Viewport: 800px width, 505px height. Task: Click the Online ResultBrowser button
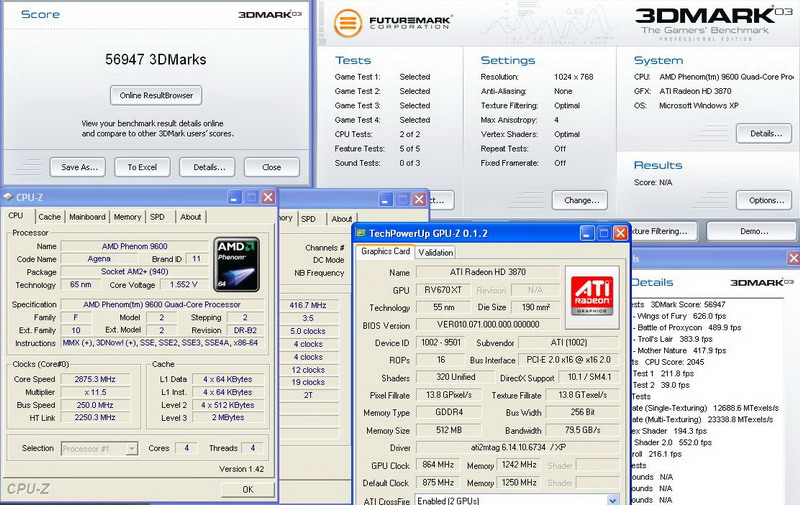[x=156, y=95]
